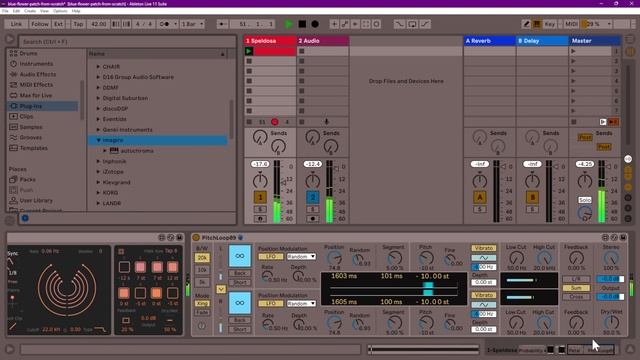Toggle track activator B on Delay return
The image size is (640, 360).
tap(532, 198)
